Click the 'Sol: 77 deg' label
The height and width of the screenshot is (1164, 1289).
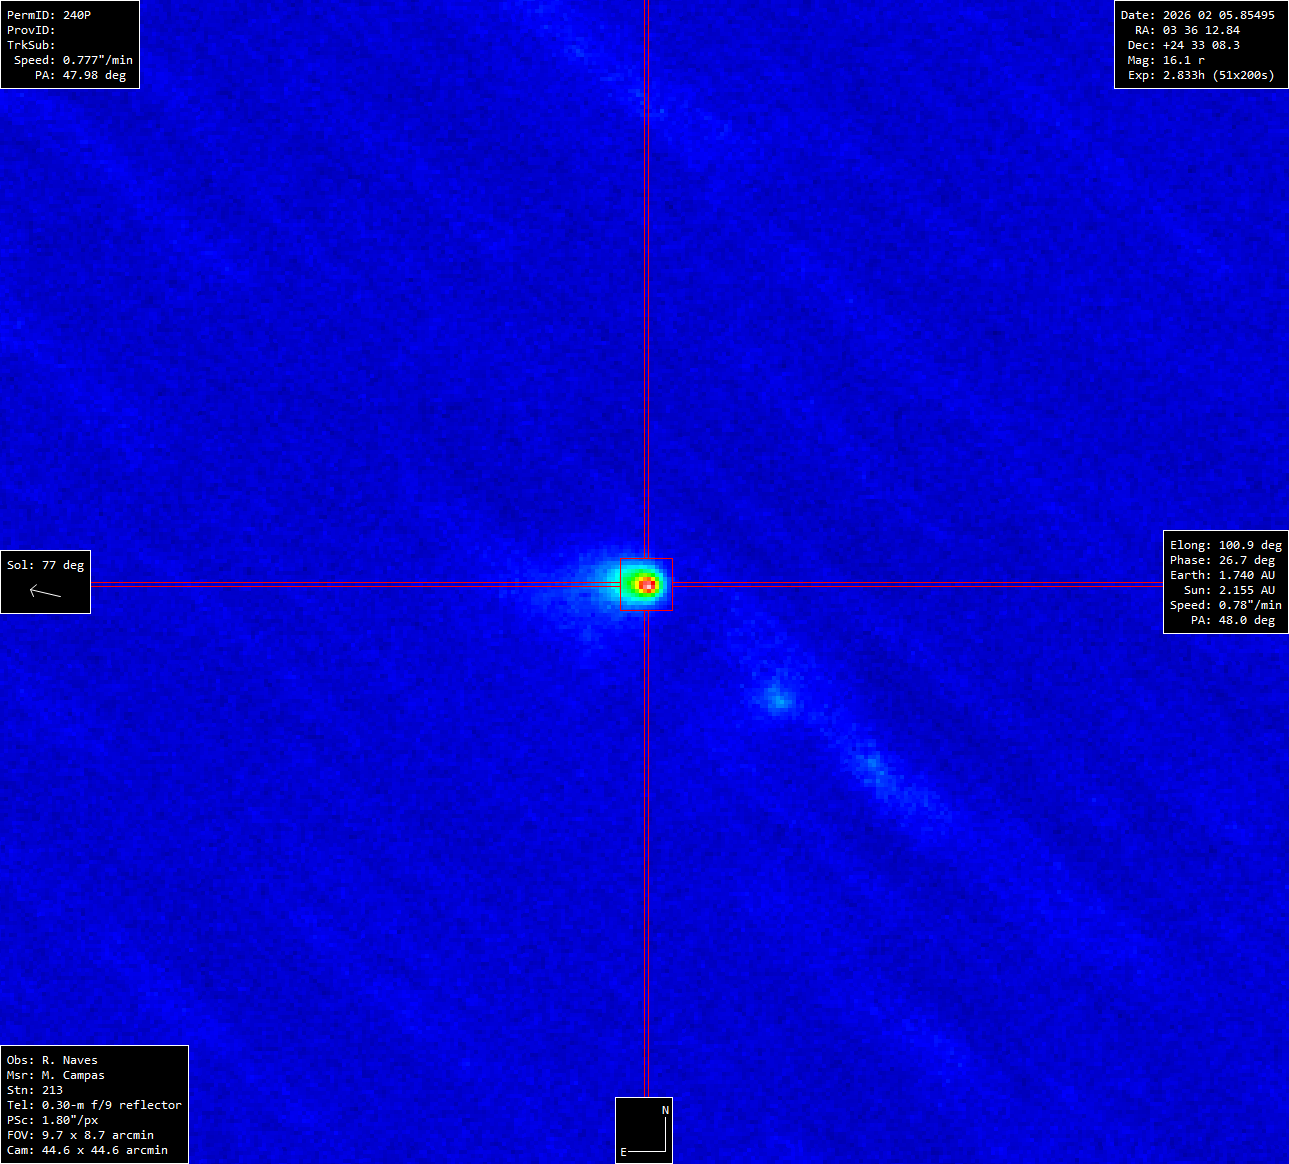[x=45, y=565]
